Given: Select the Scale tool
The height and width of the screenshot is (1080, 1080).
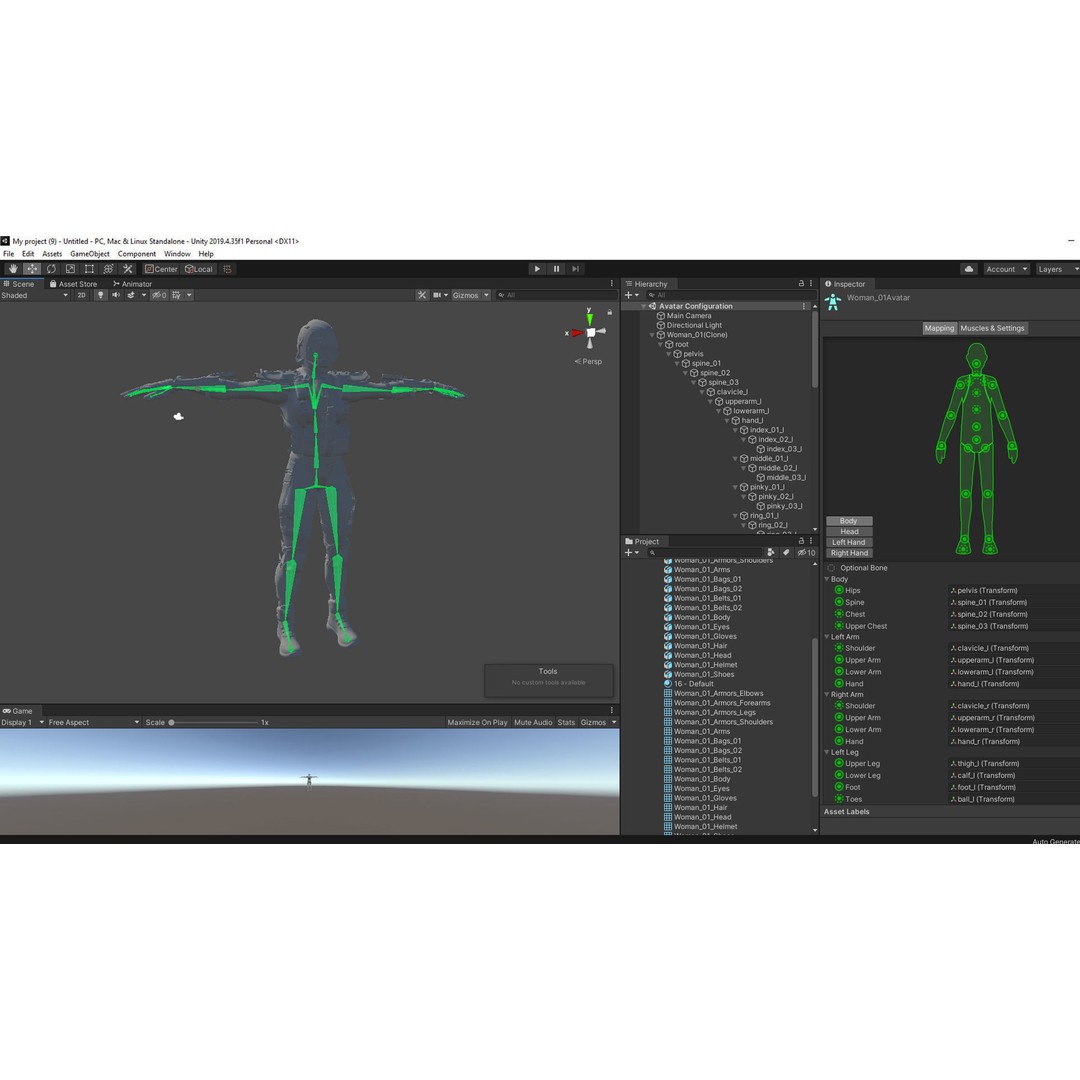Looking at the screenshot, I should (x=70, y=269).
